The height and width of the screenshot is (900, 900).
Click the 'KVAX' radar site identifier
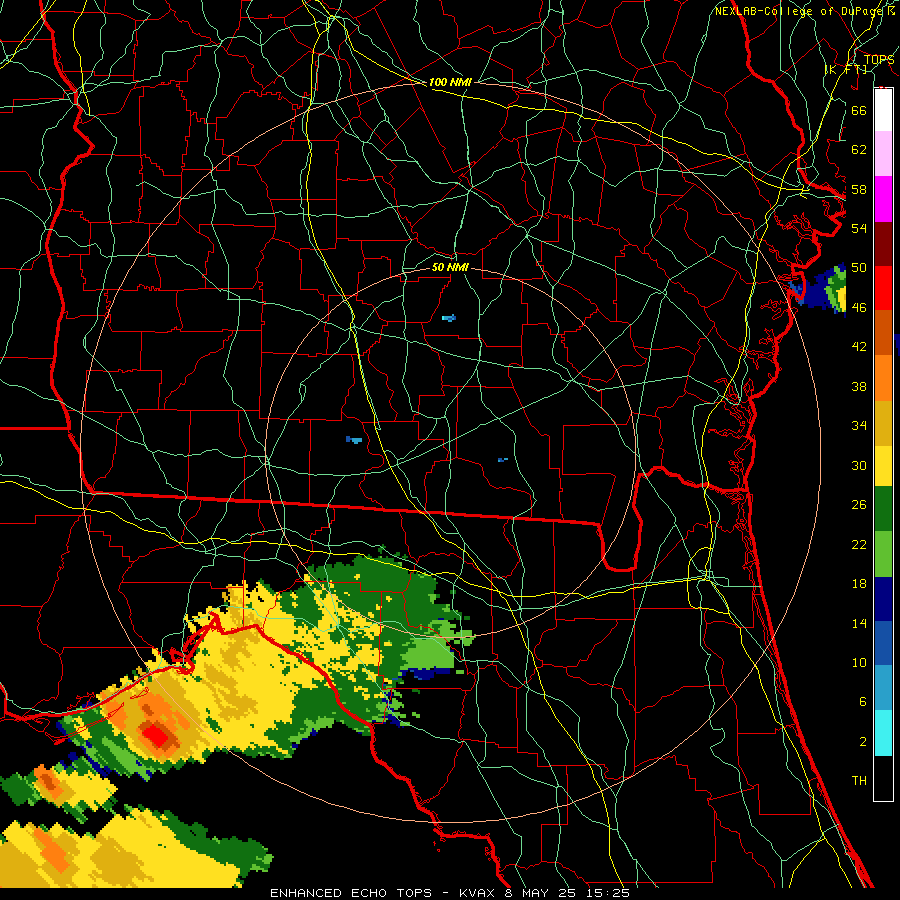478,893
